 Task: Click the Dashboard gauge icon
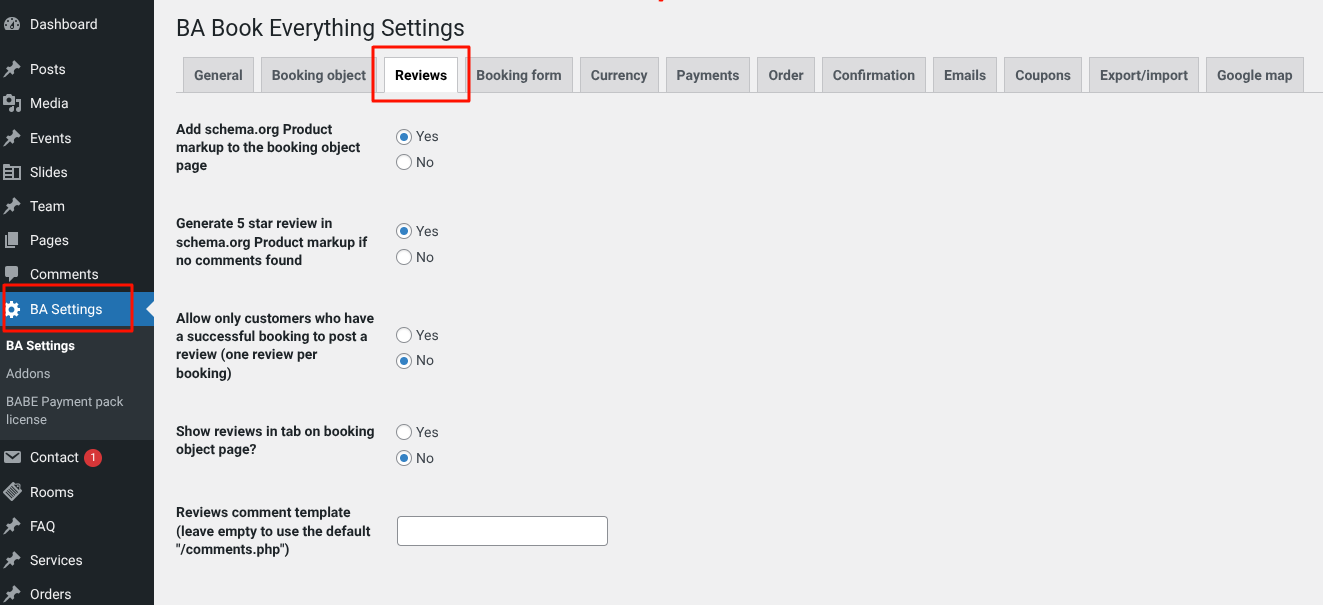click(x=12, y=24)
